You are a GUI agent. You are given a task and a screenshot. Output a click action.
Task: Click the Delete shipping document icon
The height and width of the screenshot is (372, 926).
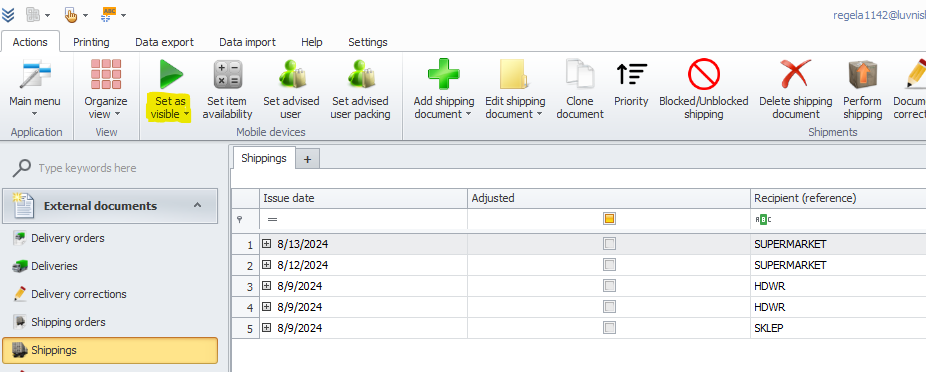pos(795,74)
